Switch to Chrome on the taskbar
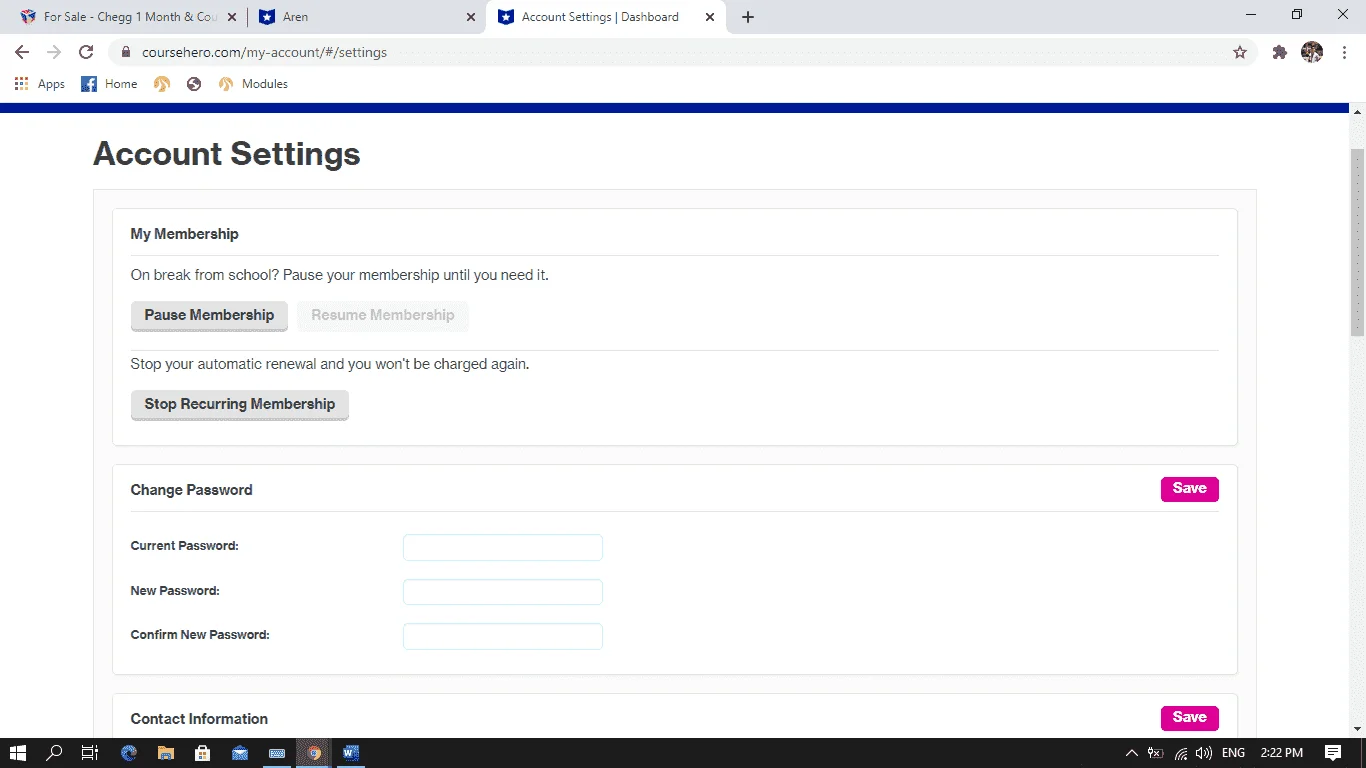Screen dimensions: 1366x768 click(314, 753)
